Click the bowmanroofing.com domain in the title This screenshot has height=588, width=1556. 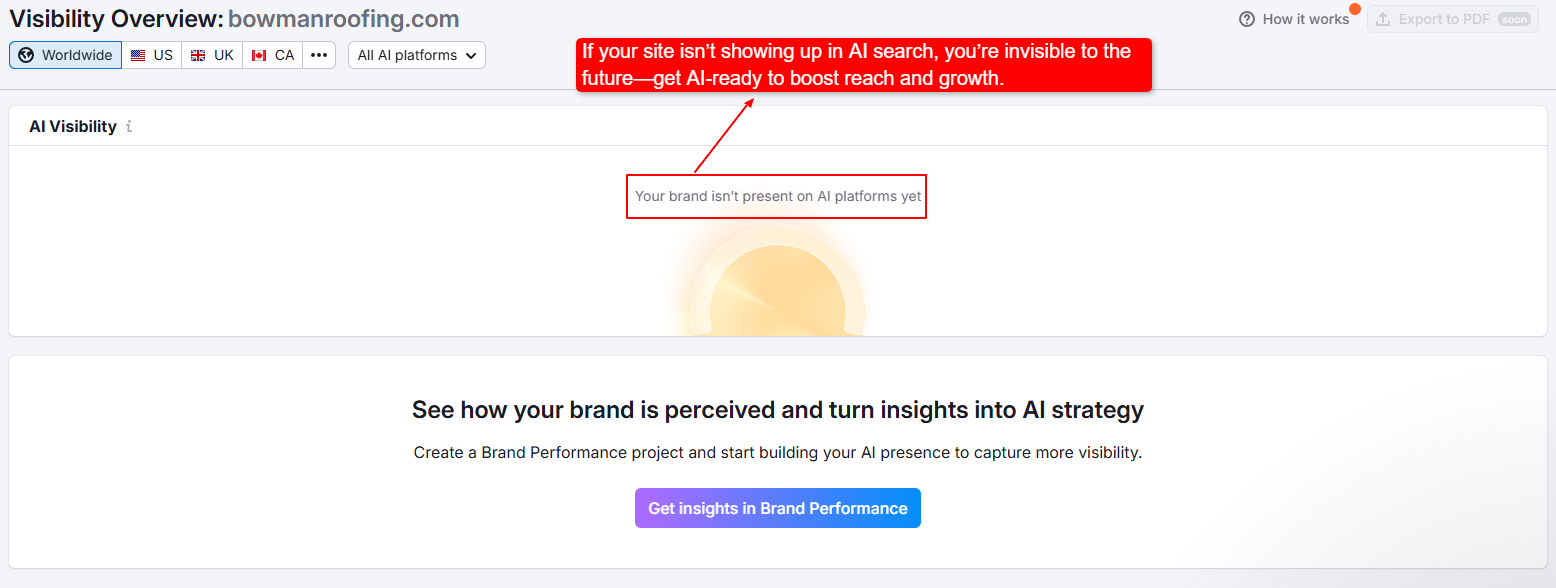point(343,19)
